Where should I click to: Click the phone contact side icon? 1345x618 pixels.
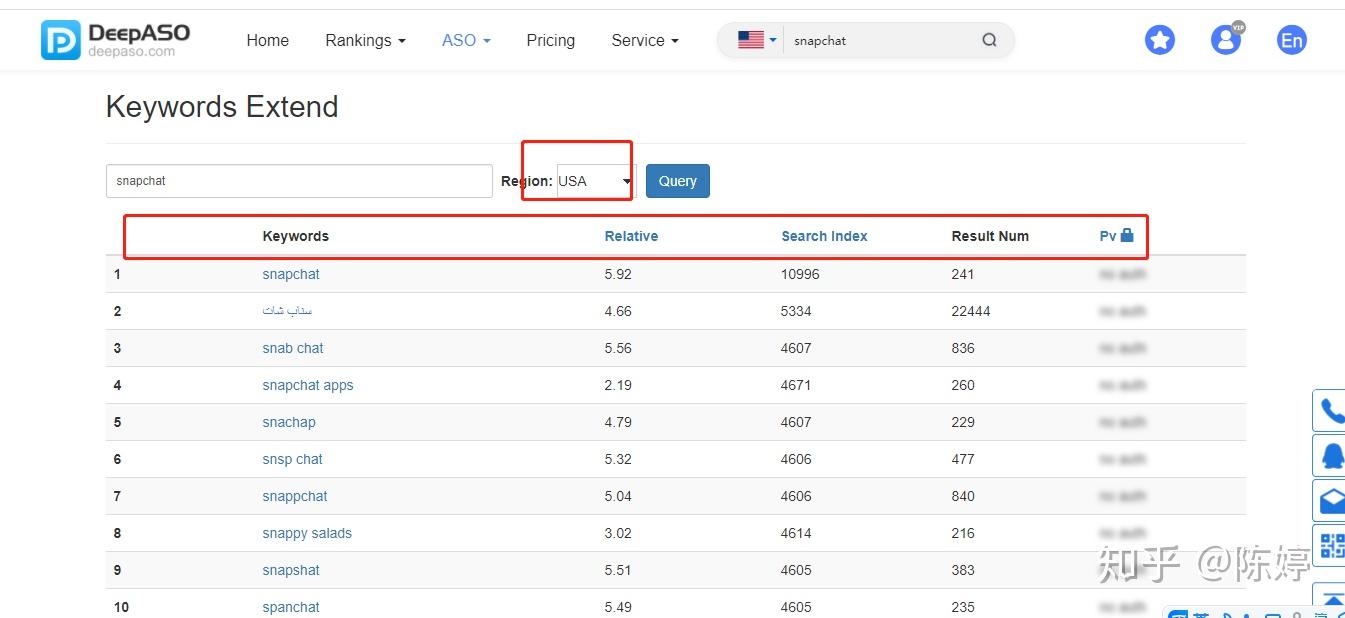point(1330,410)
